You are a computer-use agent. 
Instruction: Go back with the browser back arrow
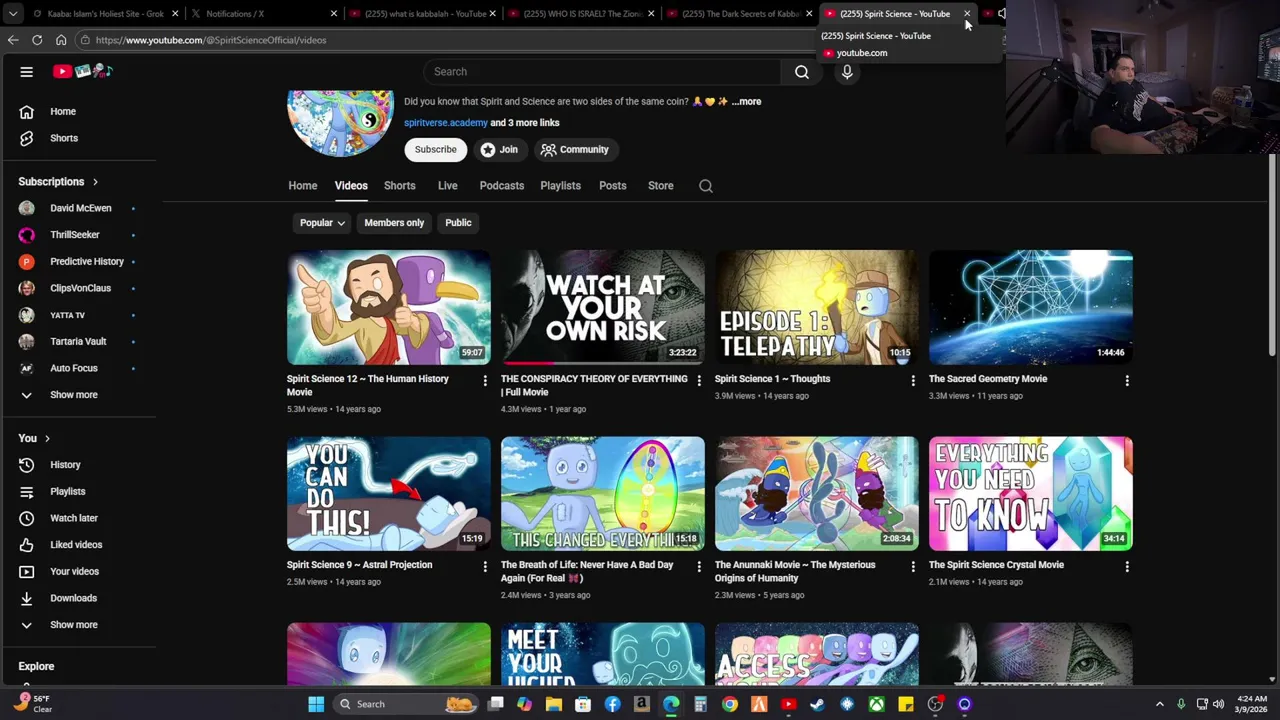(13, 40)
